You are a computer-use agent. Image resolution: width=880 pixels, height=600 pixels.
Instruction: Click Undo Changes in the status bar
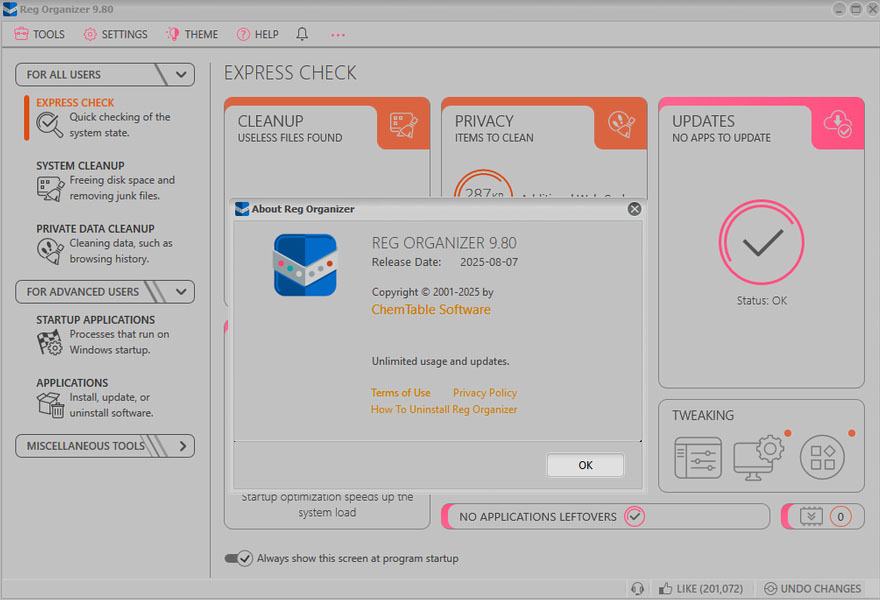pos(813,589)
